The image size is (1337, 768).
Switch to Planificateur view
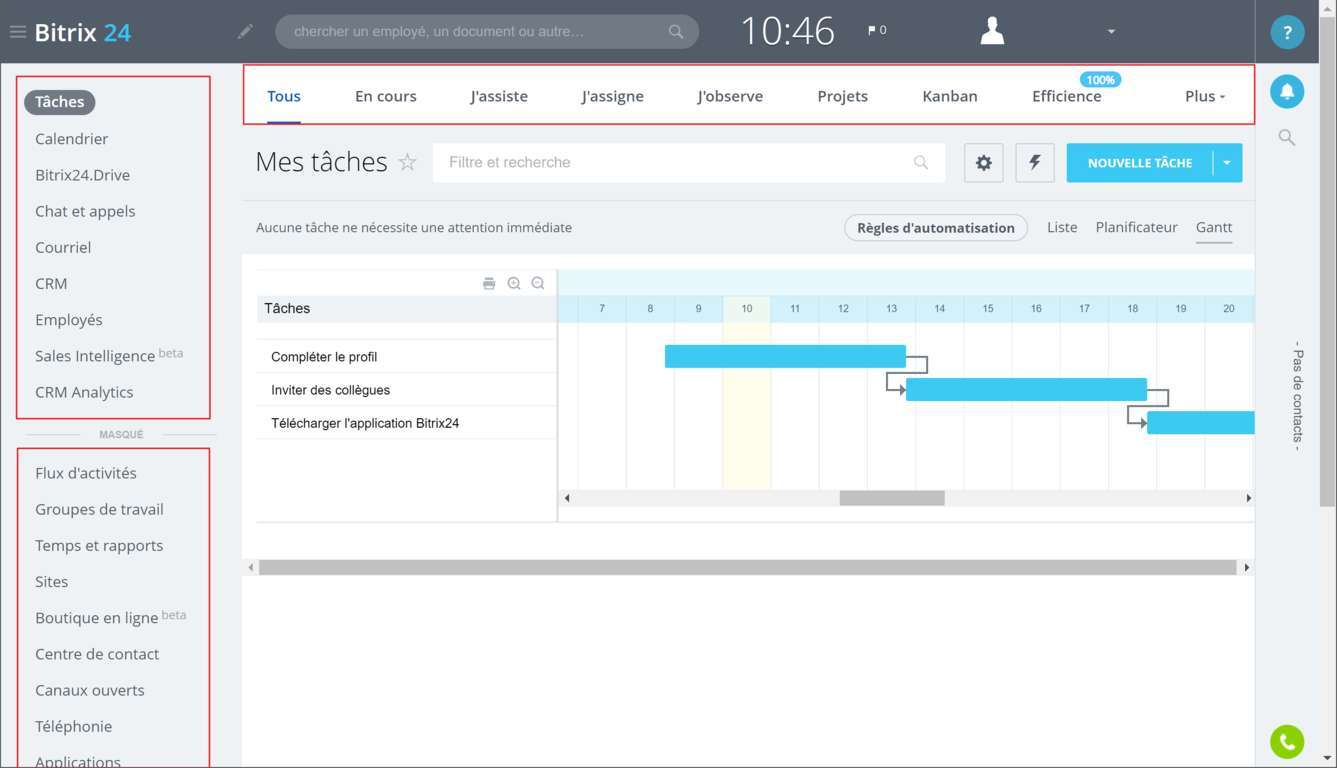point(1137,227)
